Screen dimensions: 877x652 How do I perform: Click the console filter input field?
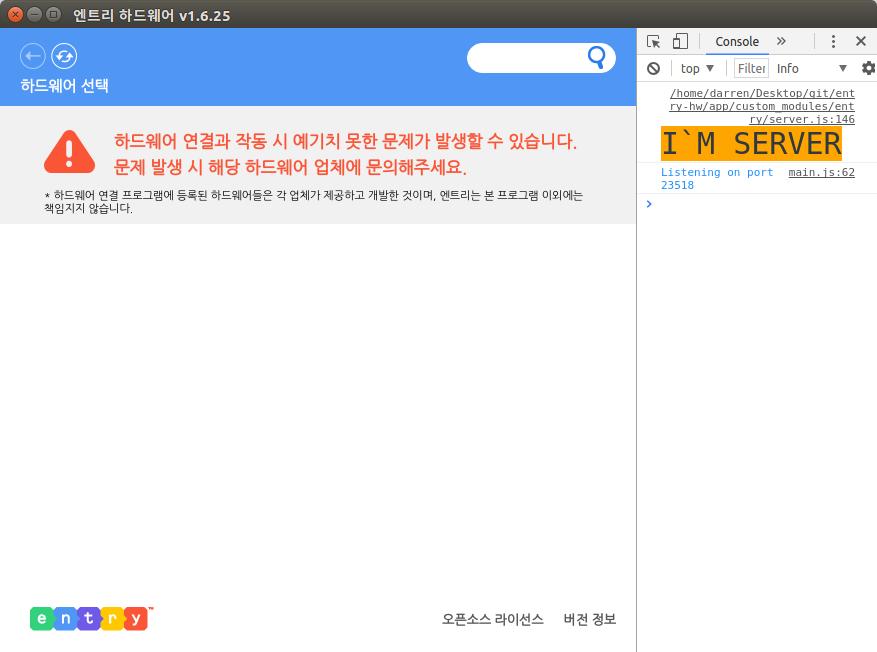[751, 68]
